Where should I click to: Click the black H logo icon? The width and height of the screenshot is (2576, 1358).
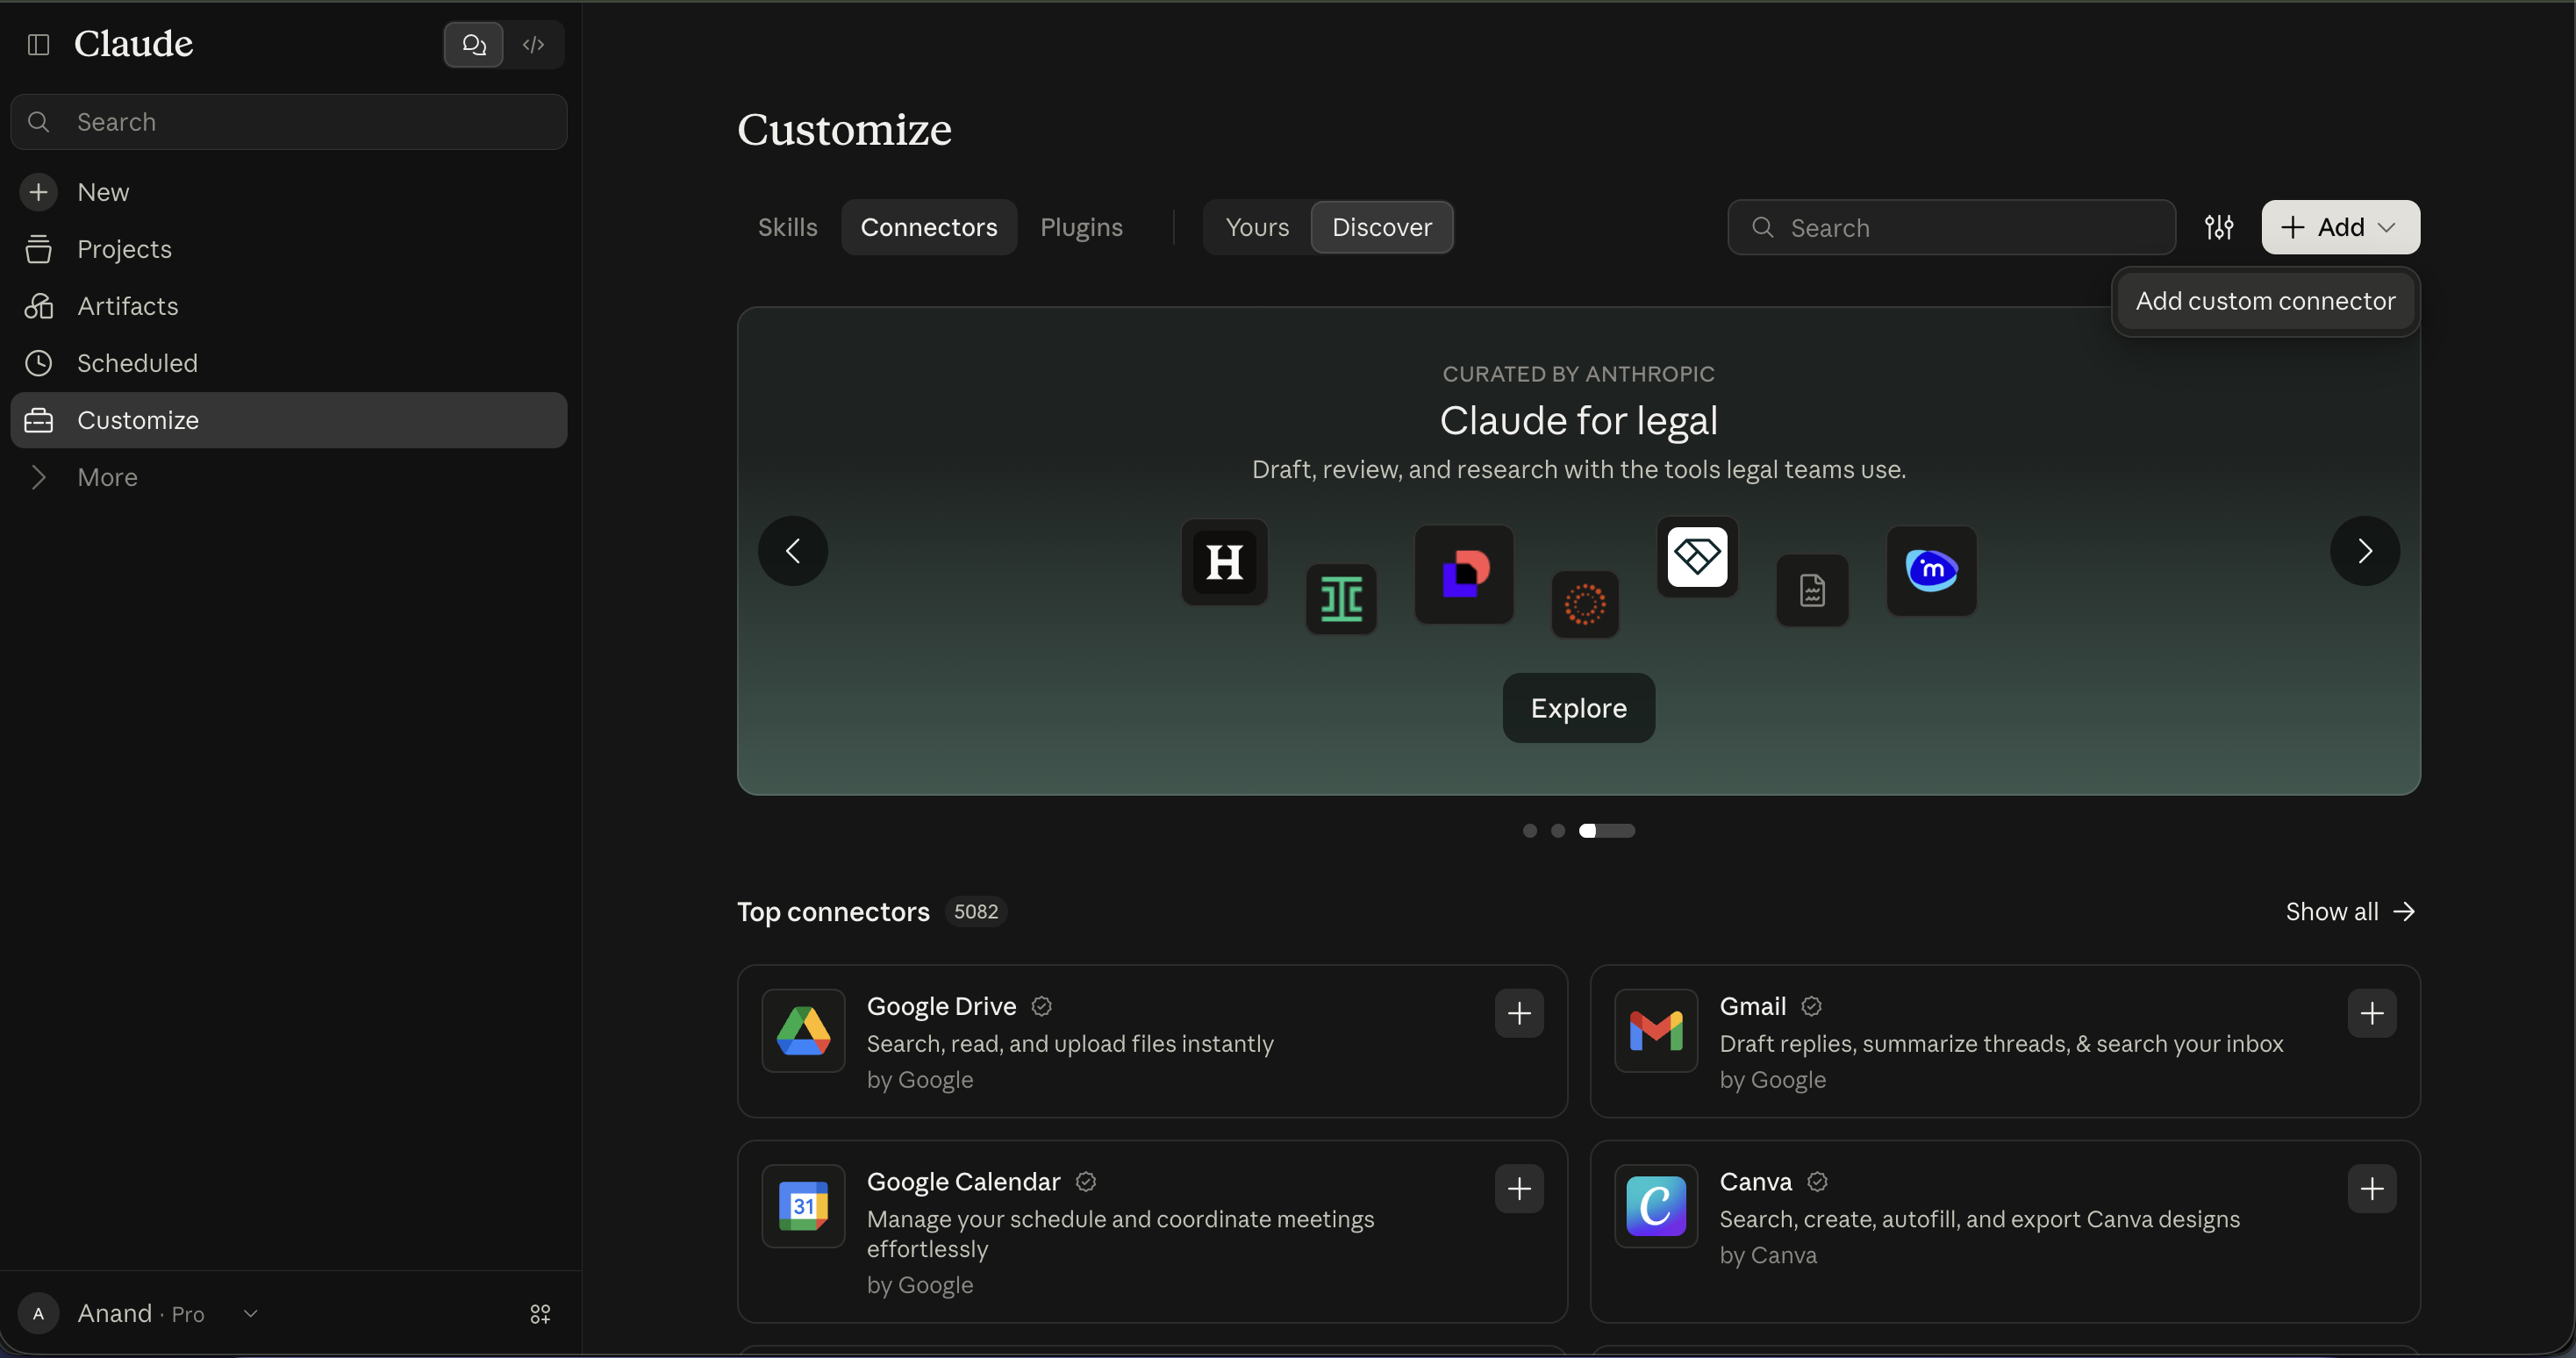(1224, 562)
